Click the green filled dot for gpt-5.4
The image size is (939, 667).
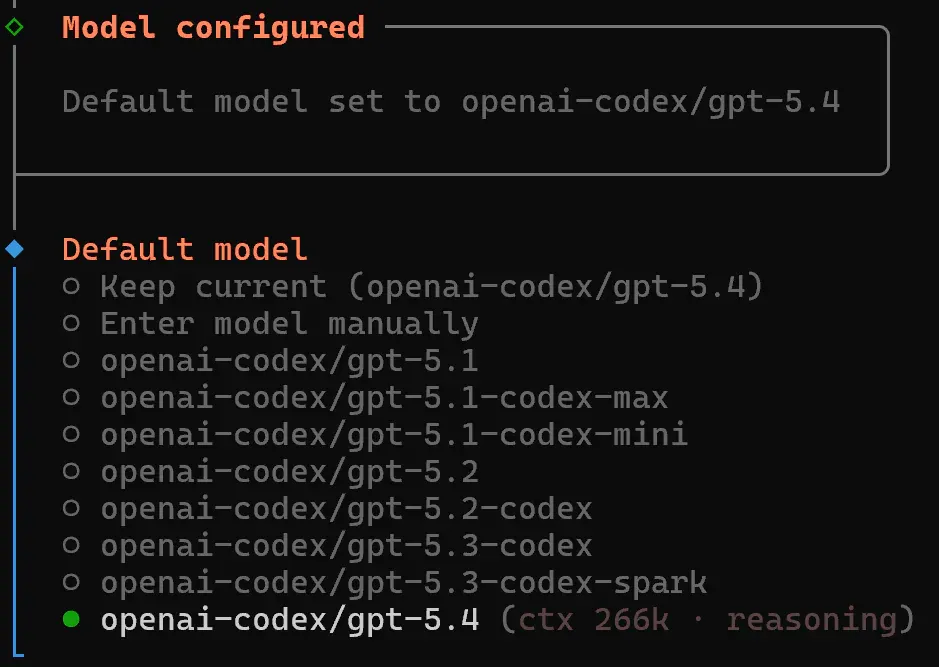coord(71,619)
